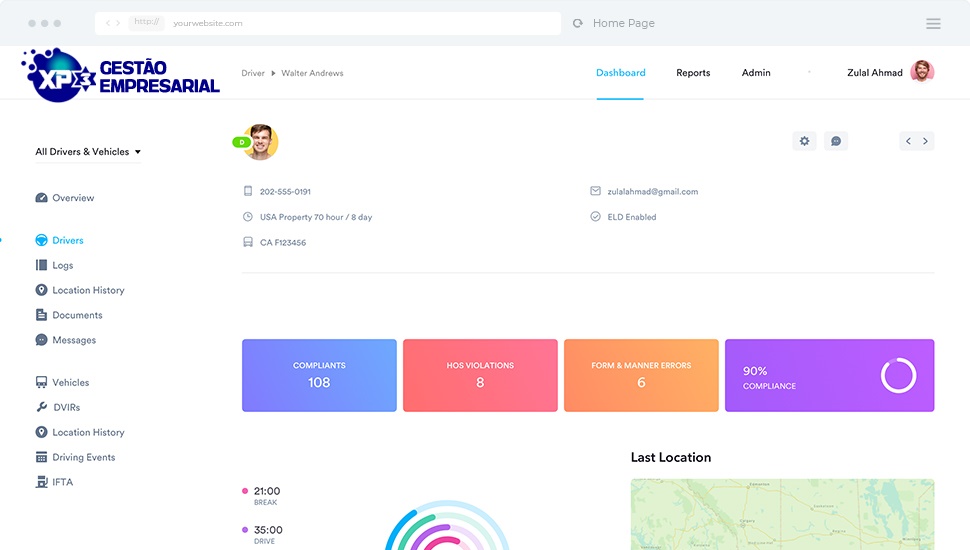Open the Dashboard tab
The height and width of the screenshot is (550, 970).
click(620, 72)
